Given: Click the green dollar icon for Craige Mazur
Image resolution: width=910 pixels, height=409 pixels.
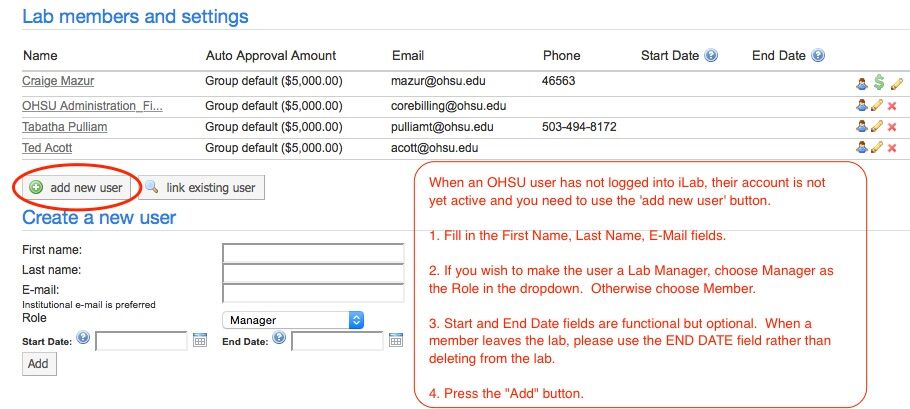Looking at the screenshot, I should 878,82.
